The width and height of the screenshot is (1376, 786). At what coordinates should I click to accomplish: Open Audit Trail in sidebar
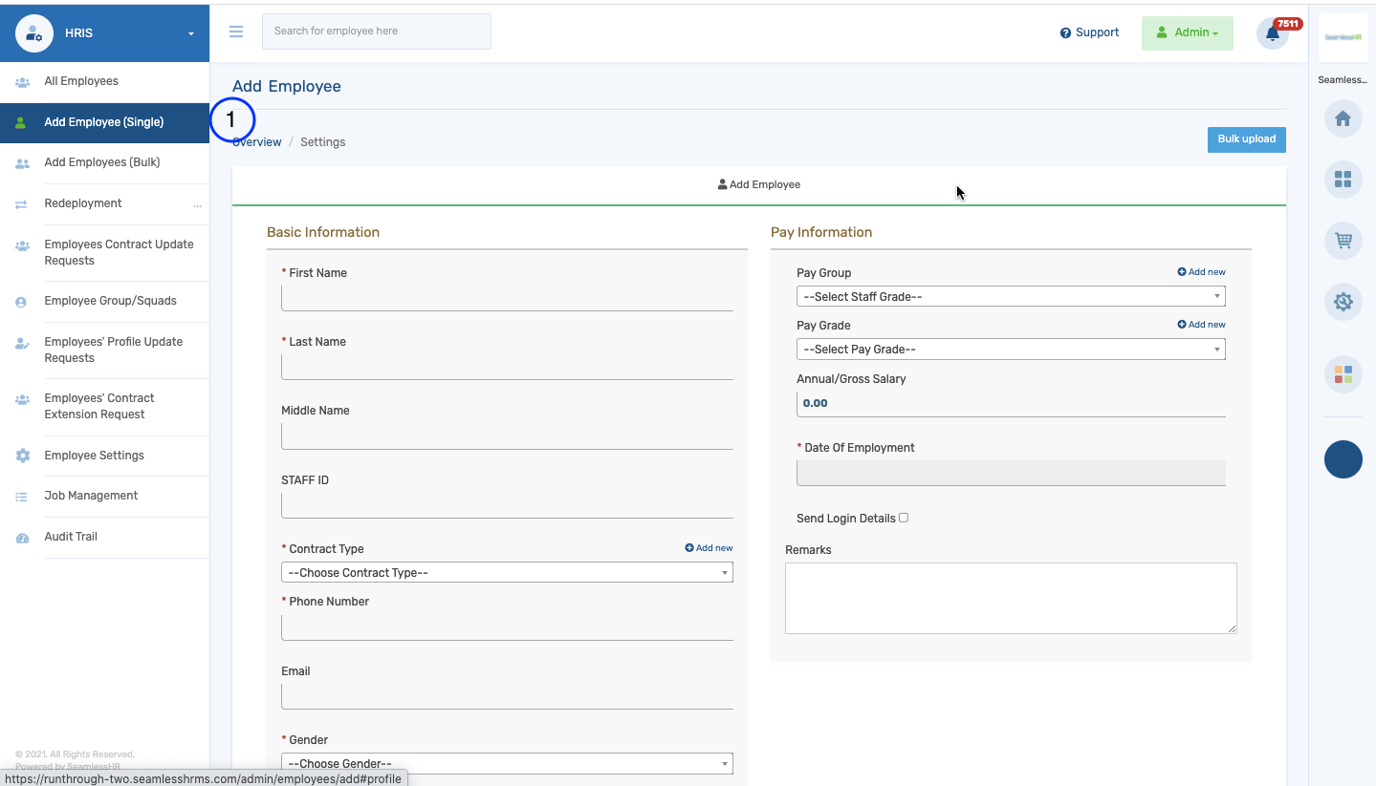(71, 537)
